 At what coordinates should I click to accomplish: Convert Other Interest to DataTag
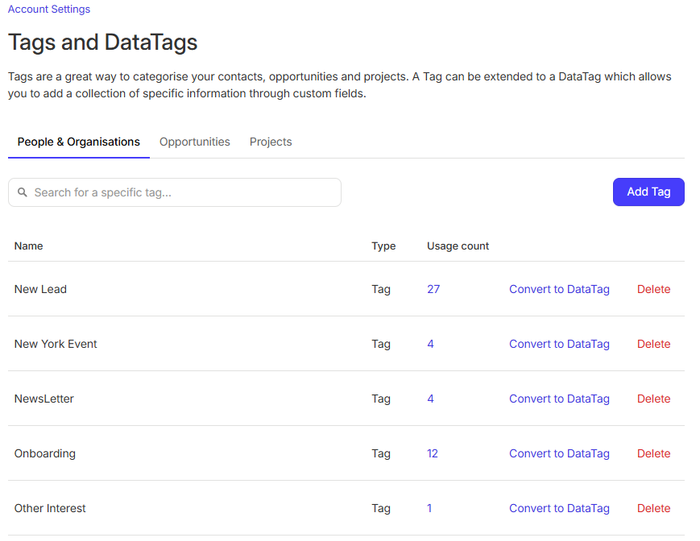coord(559,508)
